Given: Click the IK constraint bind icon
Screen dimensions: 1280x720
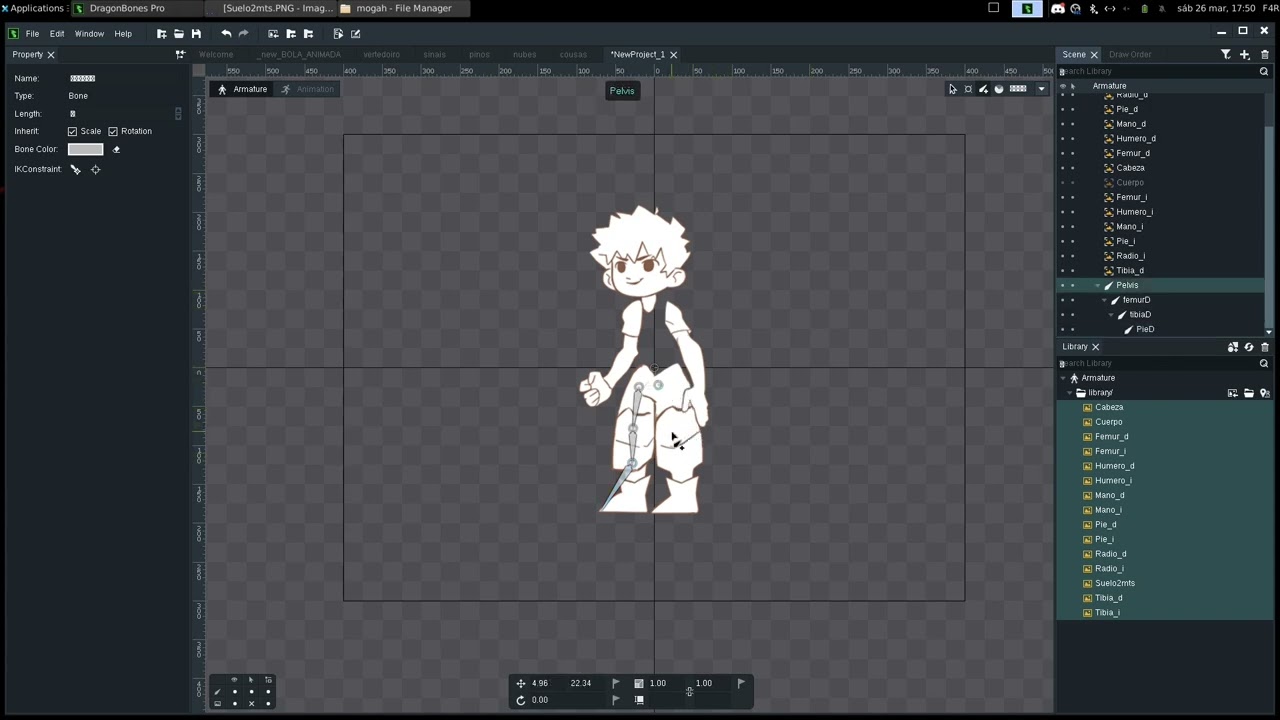Looking at the screenshot, I should point(76,170).
